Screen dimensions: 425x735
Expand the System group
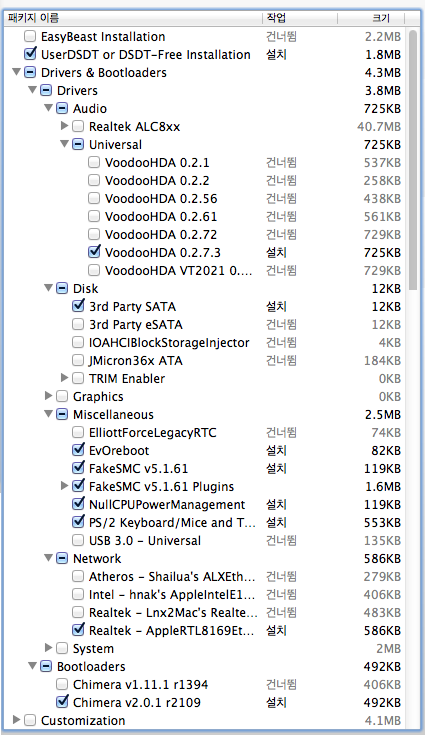pos(48,647)
